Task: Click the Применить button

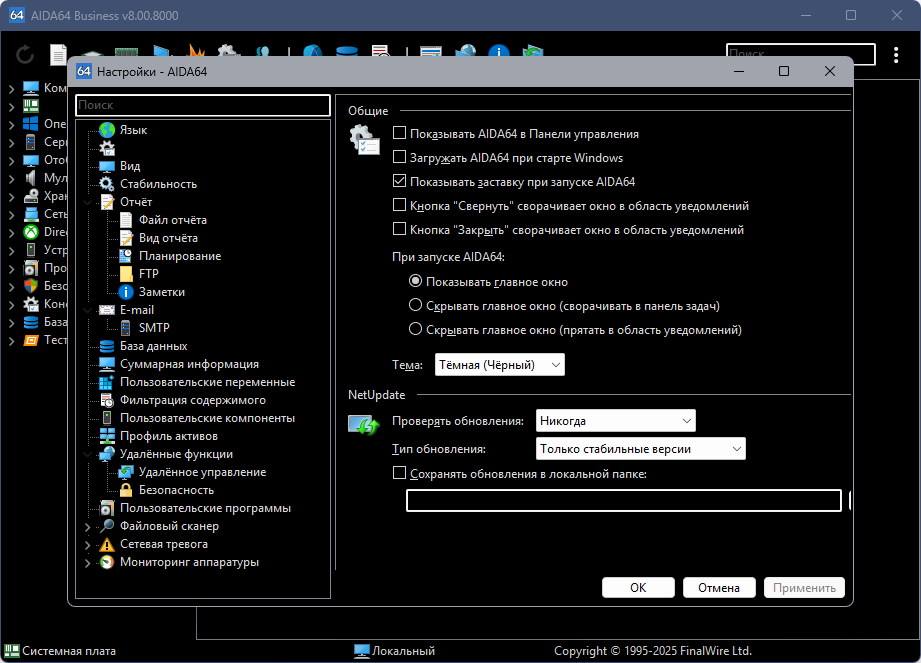Action: (x=804, y=587)
